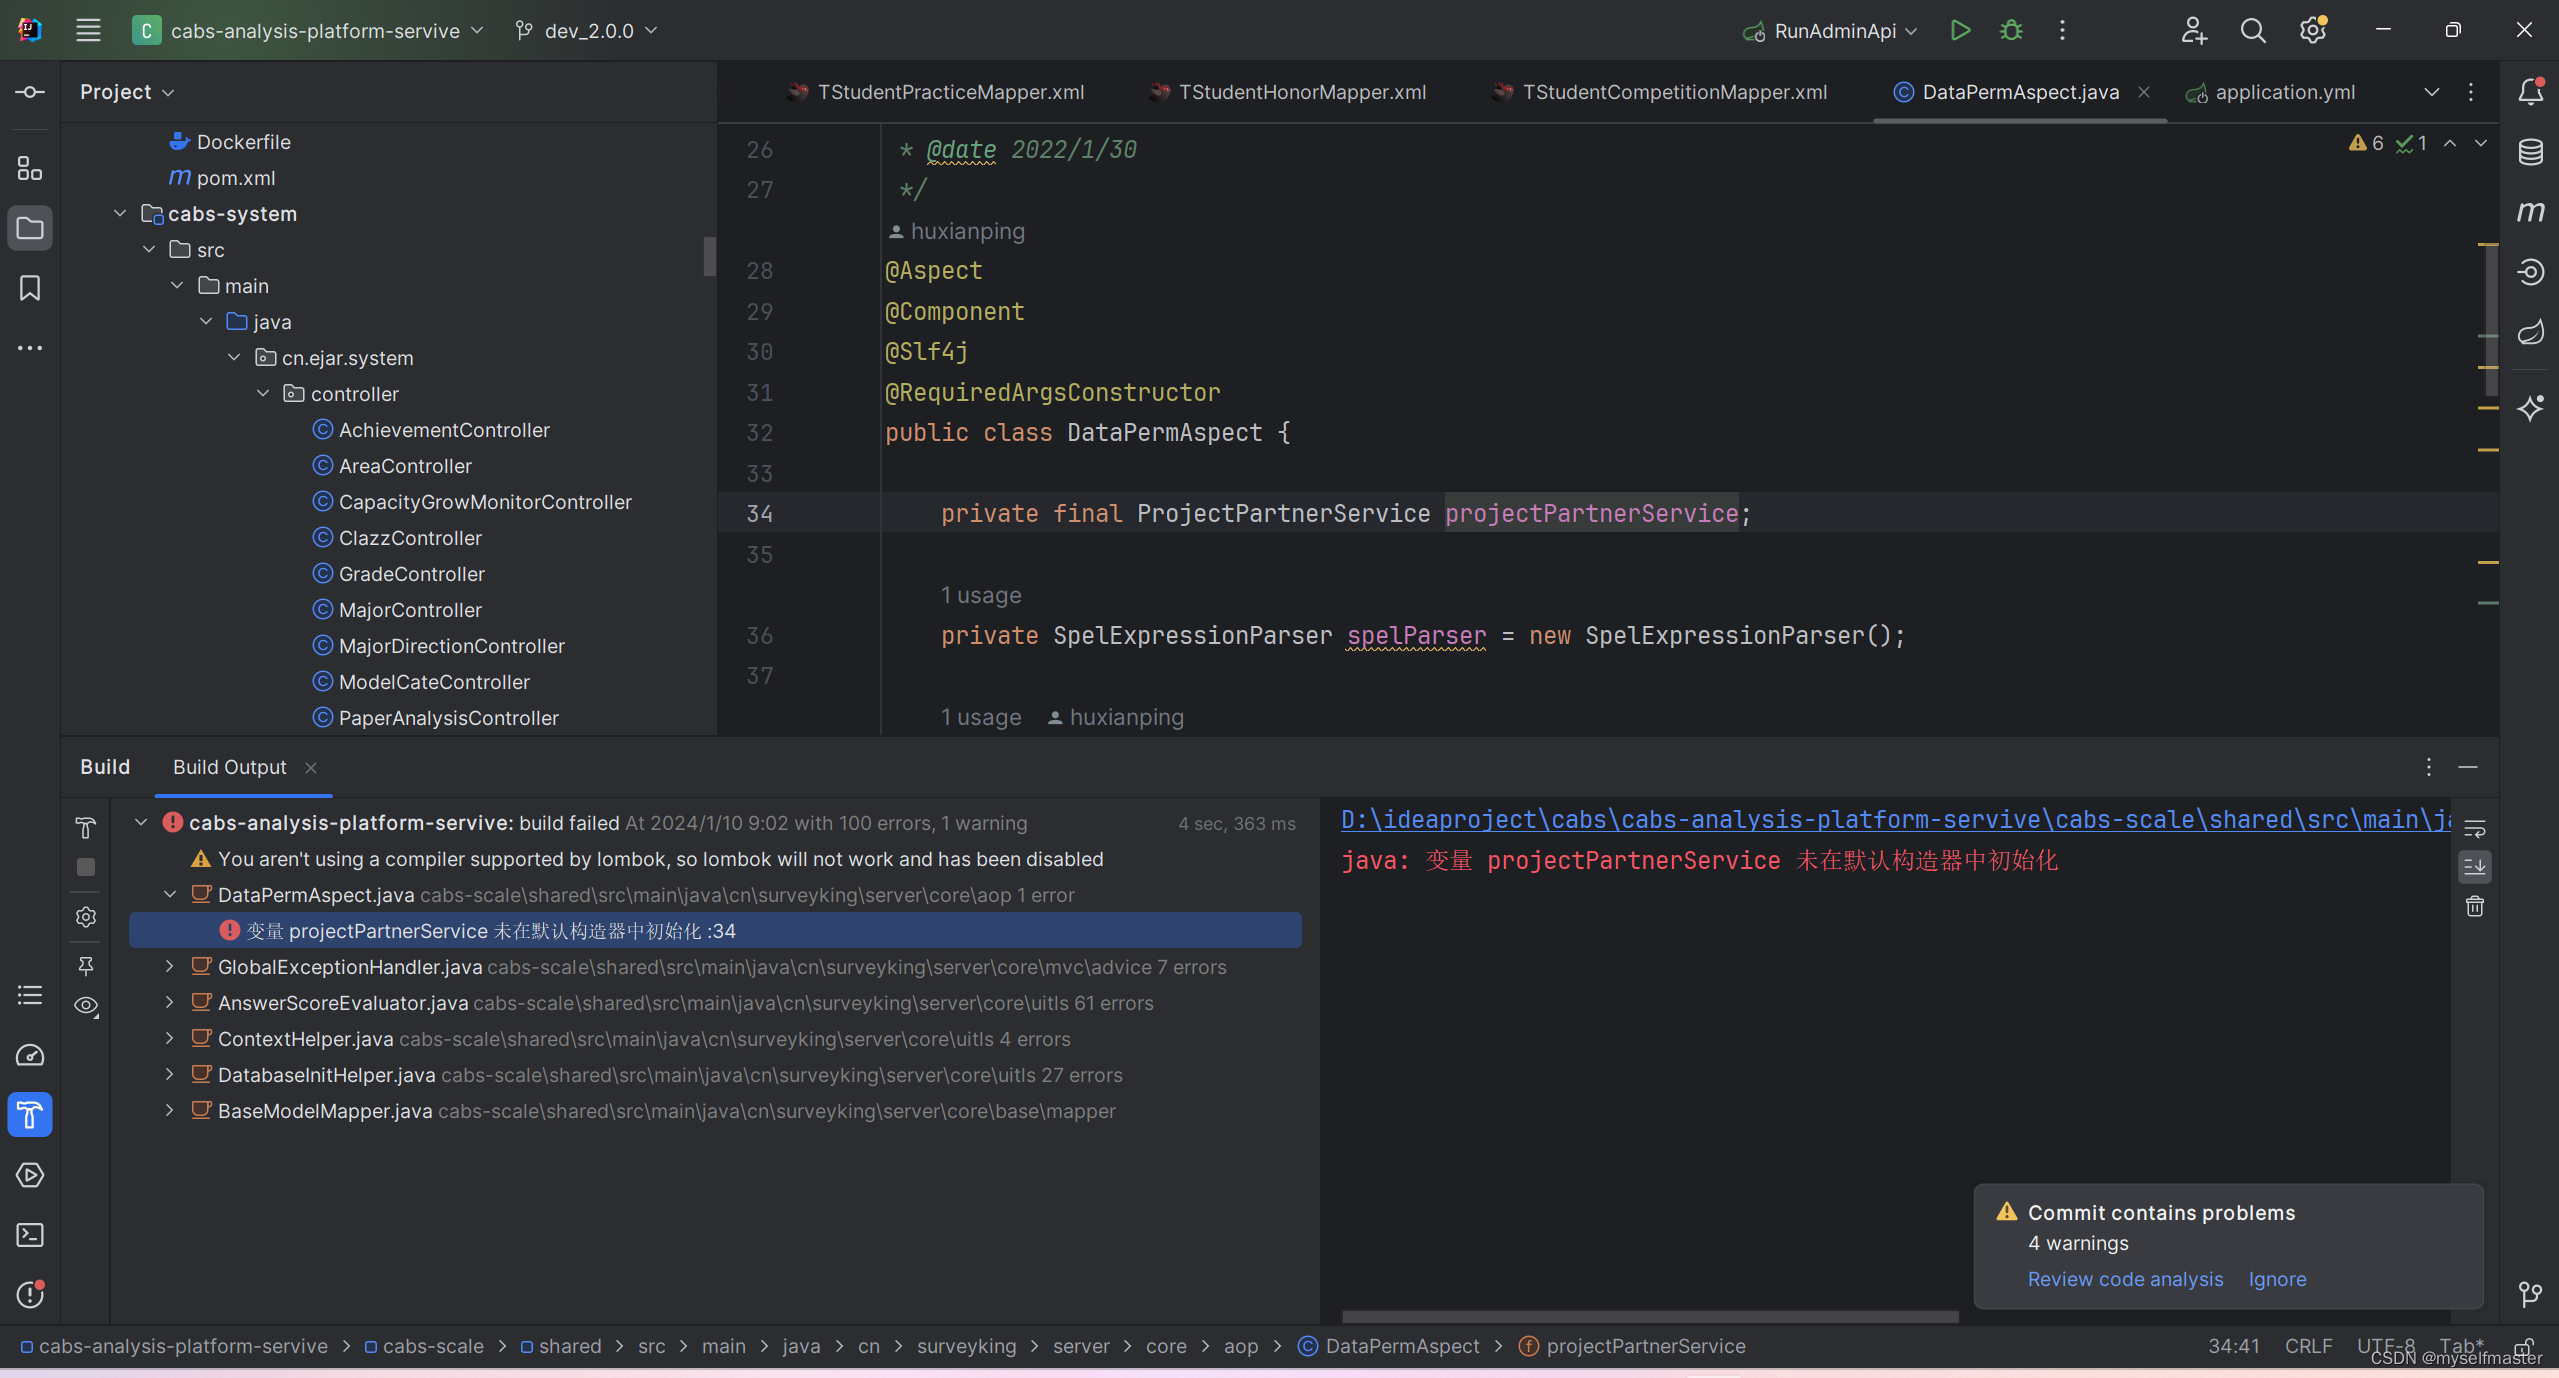Show more tool windows ellipsis
The width and height of the screenshot is (2559, 1378).
30,348
